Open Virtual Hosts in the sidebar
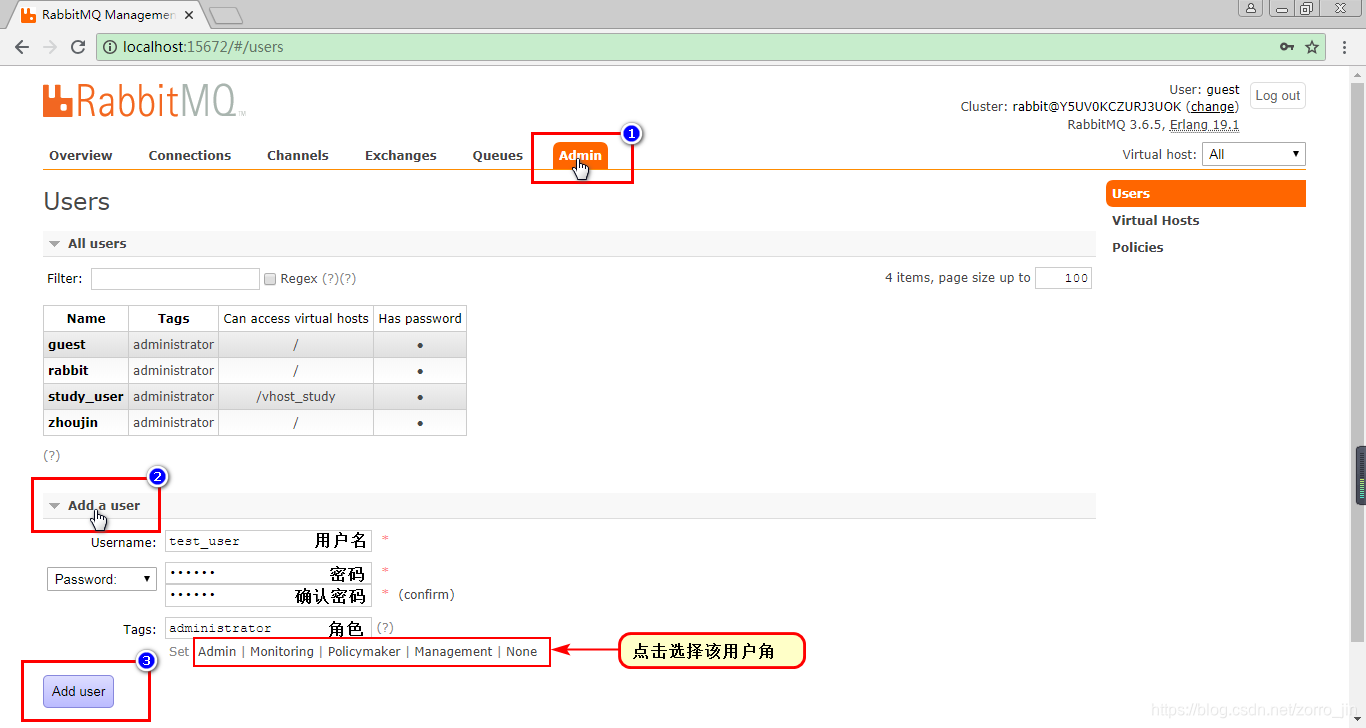 (x=1155, y=221)
